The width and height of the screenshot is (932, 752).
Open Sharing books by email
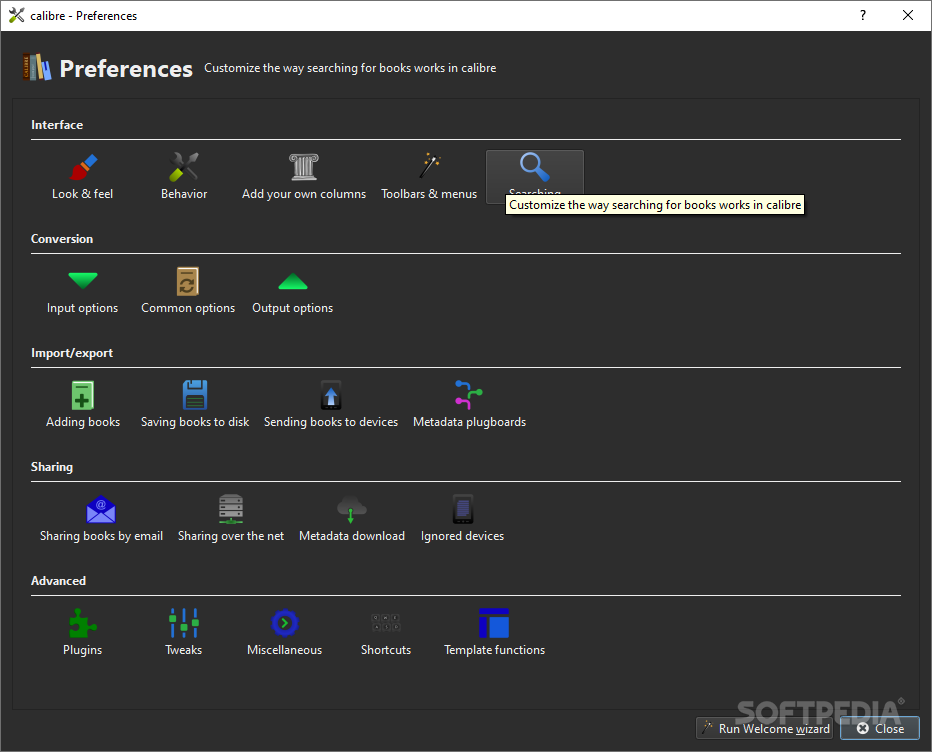coord(101,519)
